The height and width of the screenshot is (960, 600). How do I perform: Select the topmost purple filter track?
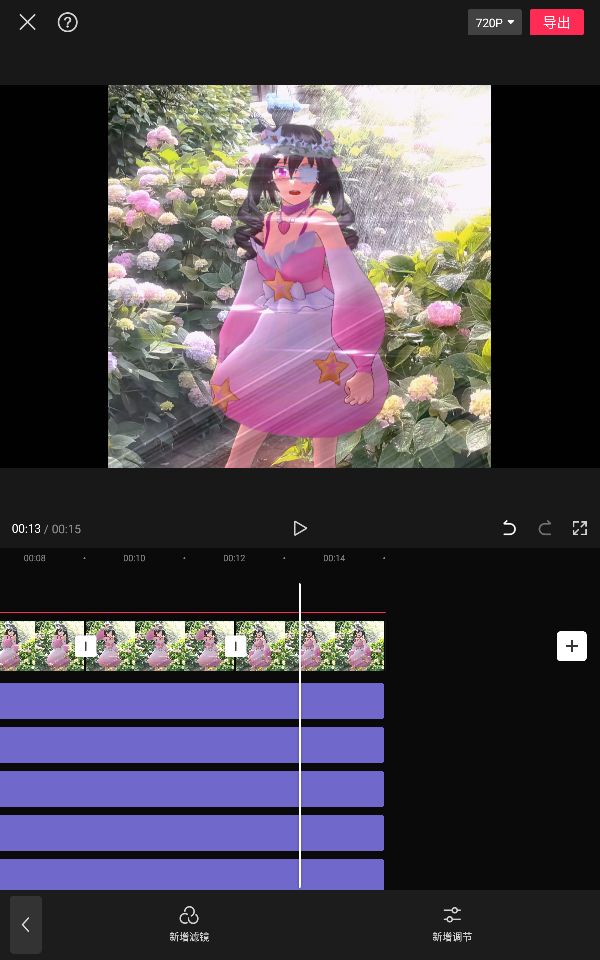pos(190,701)
